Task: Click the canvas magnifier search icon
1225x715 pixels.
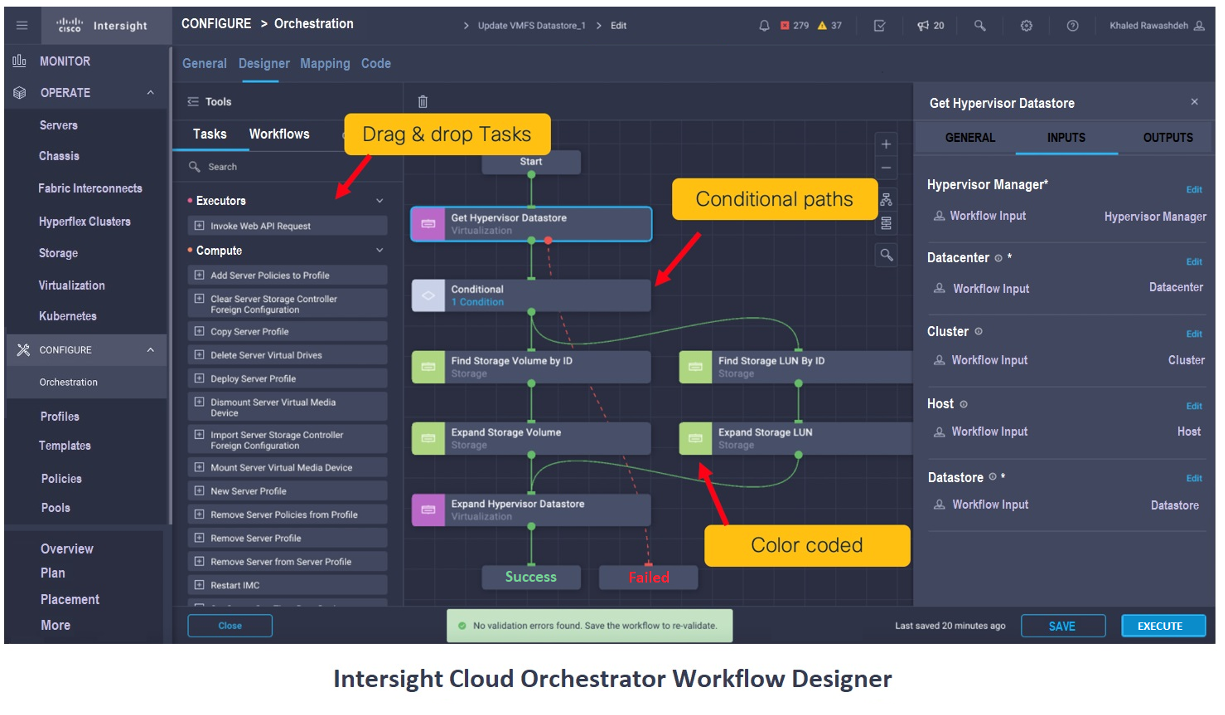Action: (x=886, y=255)
